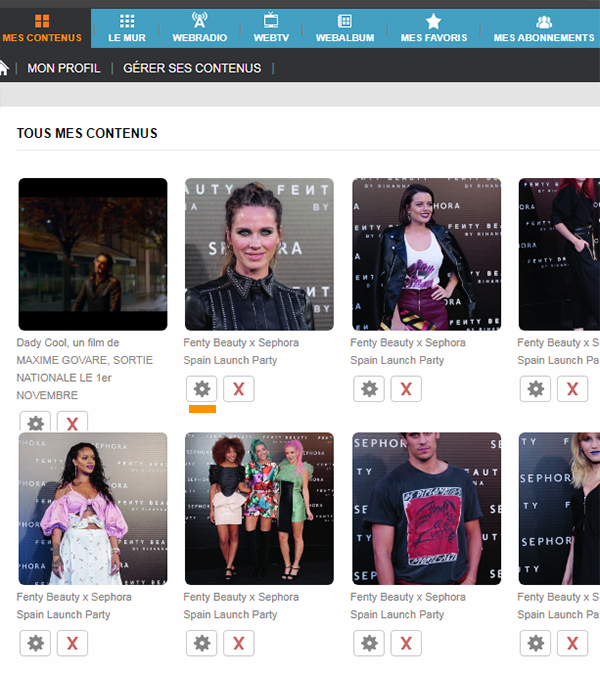The width and height of the screenshot is (600, 674).
Task: Open photo of three women posing together
Action: coord(259,509)
